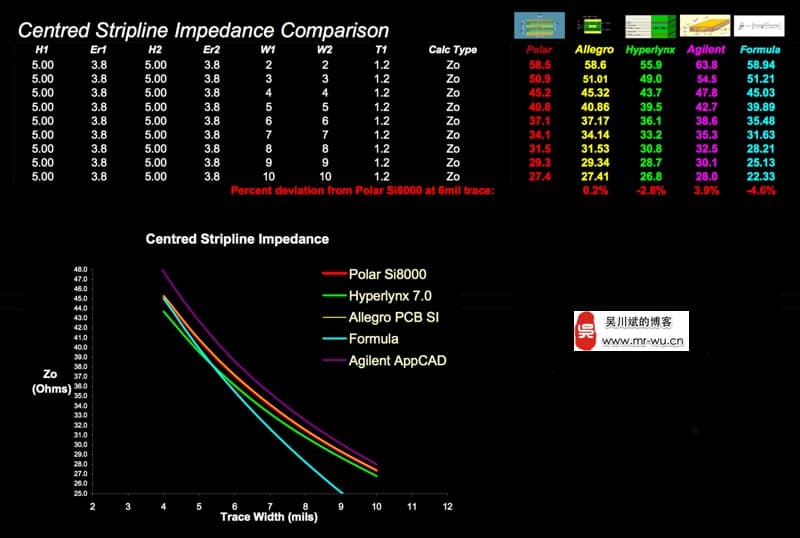The image size is (800, 538).
Task: Click the Percent deviation from Polar Si8000 label
Action: [x=362, y=190]
